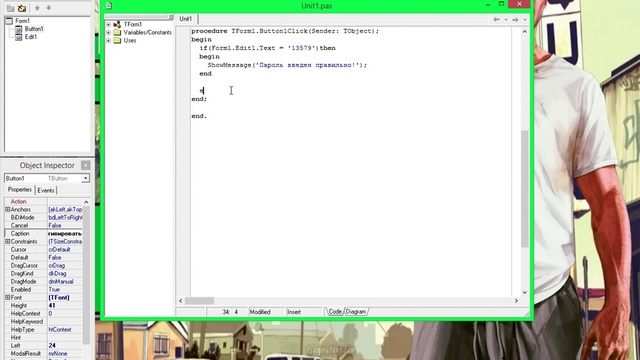Open the back-history dropdown arrow
The width and height of the screenshot is (640, 360).
coord(506,20)
